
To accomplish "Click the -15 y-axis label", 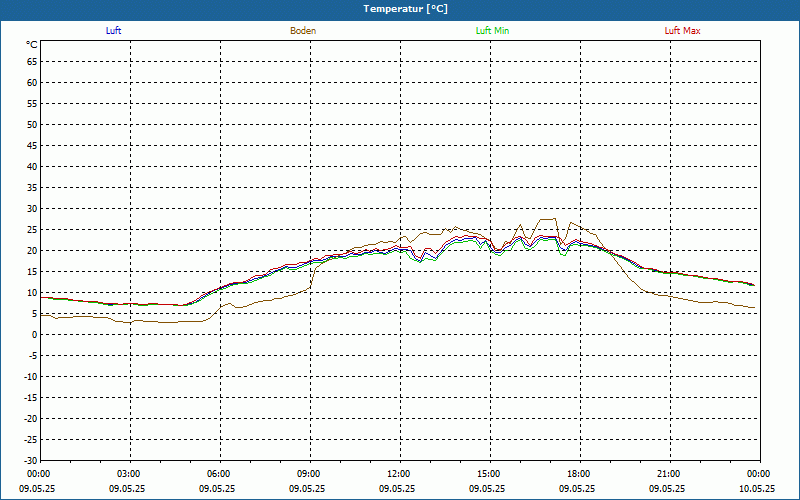I will tap(31, 397).
